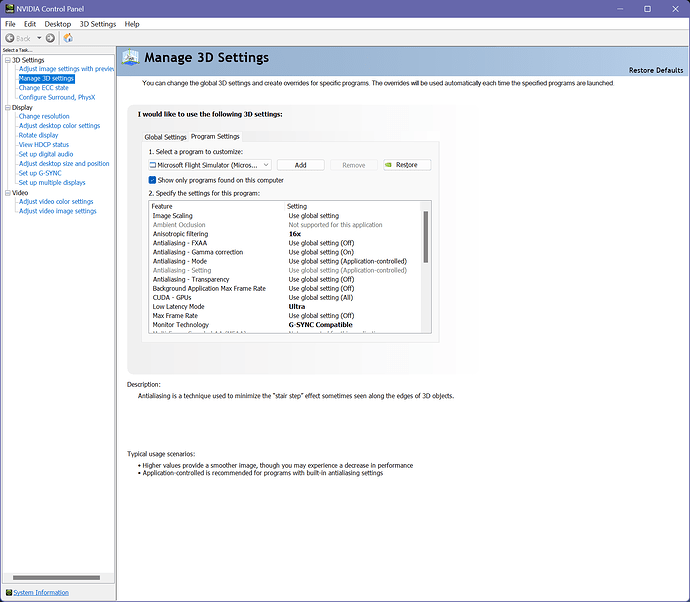Click the Home icon in toolbar
The image size is (690, 602).
pos(68,38)
